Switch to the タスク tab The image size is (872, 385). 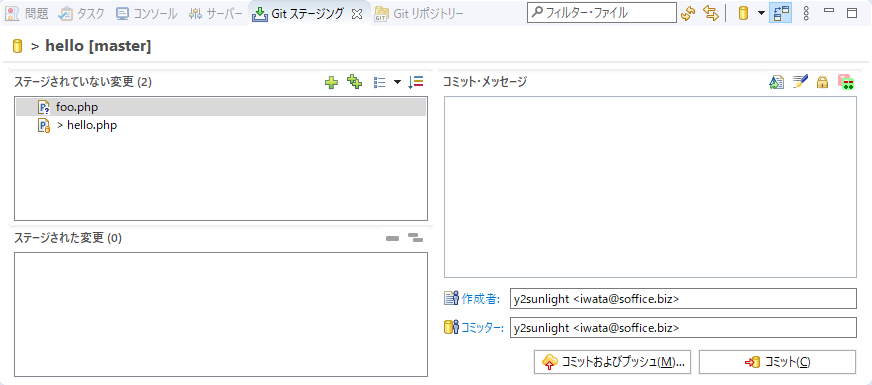click(82, 13)
